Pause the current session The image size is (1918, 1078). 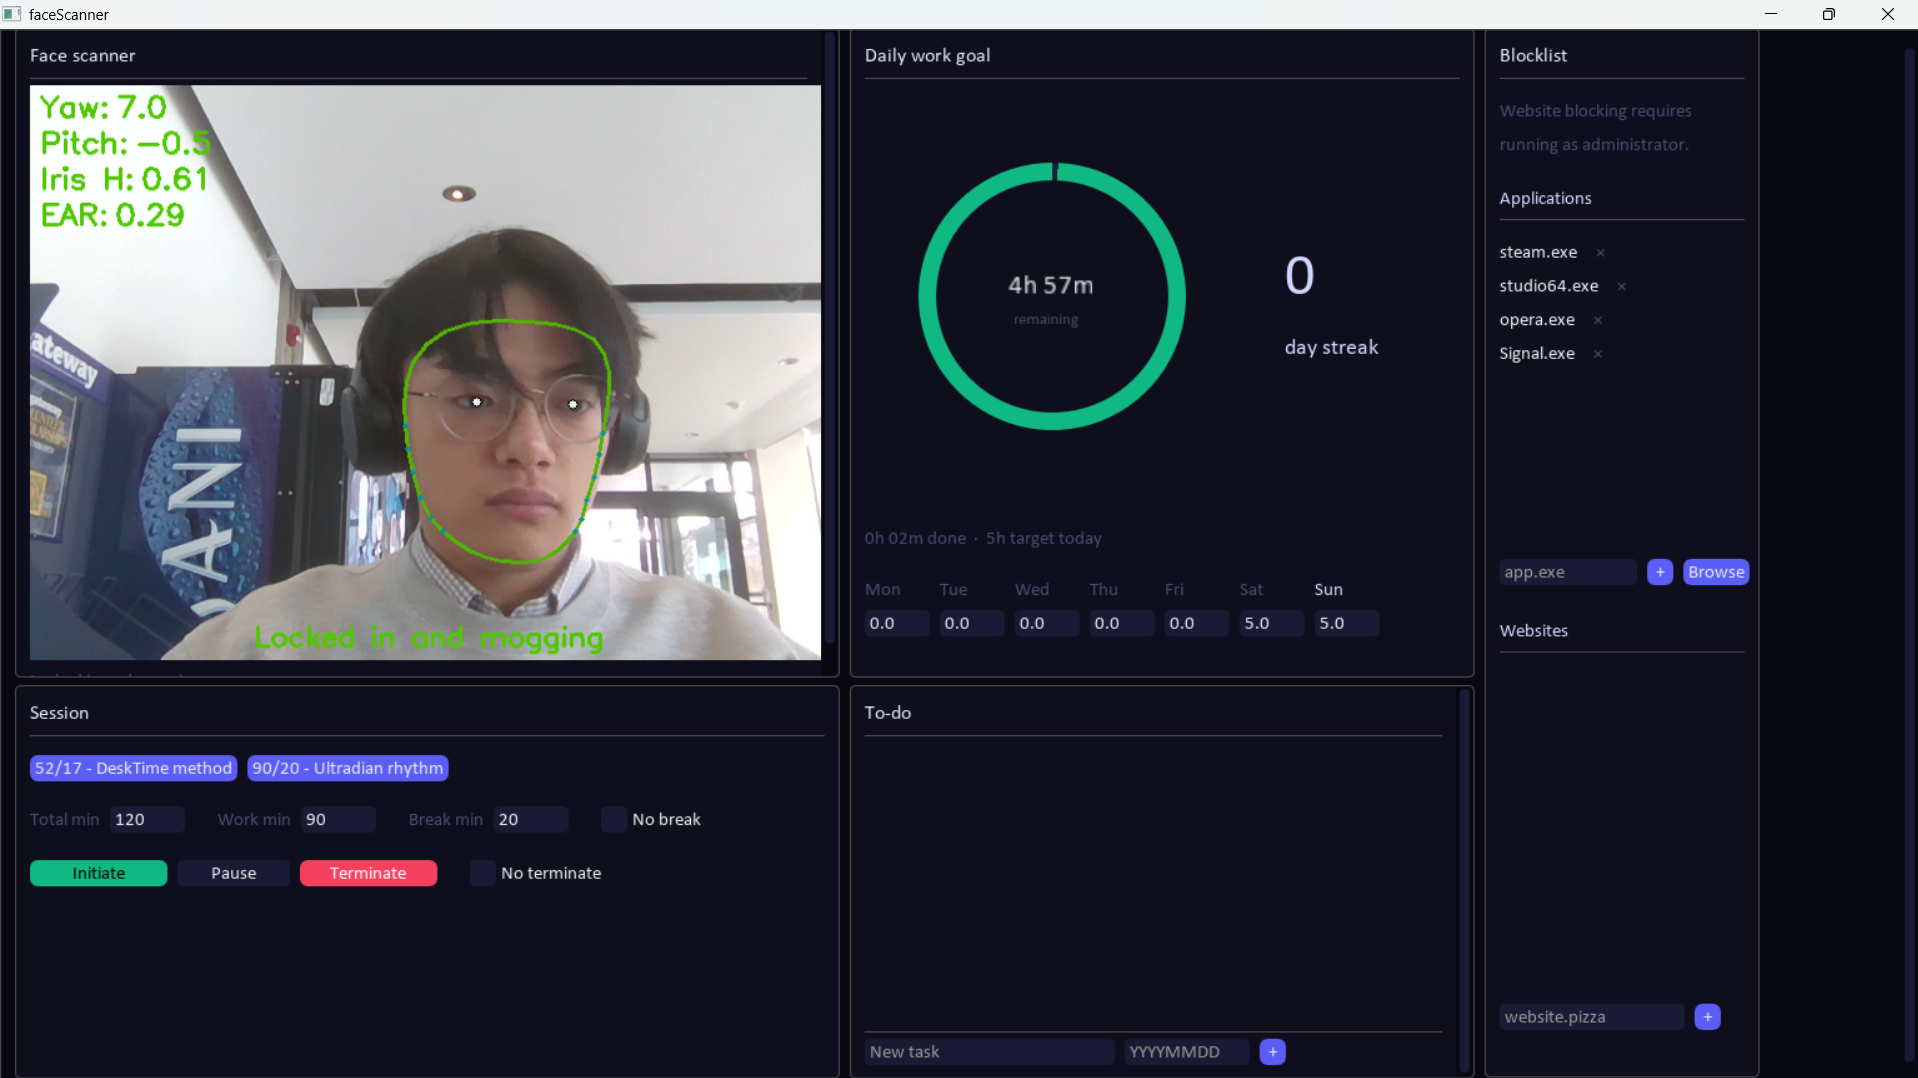[x=233, y=873]
